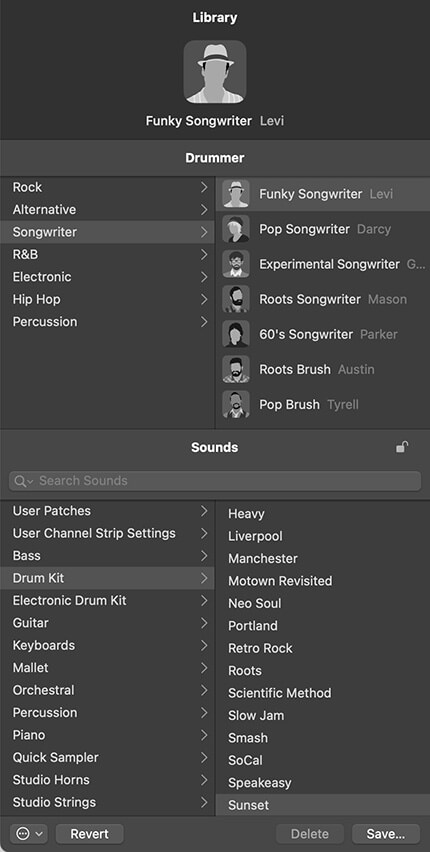Open the search filter magnifier dropdown
The height and width of the screenshot is (852, 430).
point(24,481)
